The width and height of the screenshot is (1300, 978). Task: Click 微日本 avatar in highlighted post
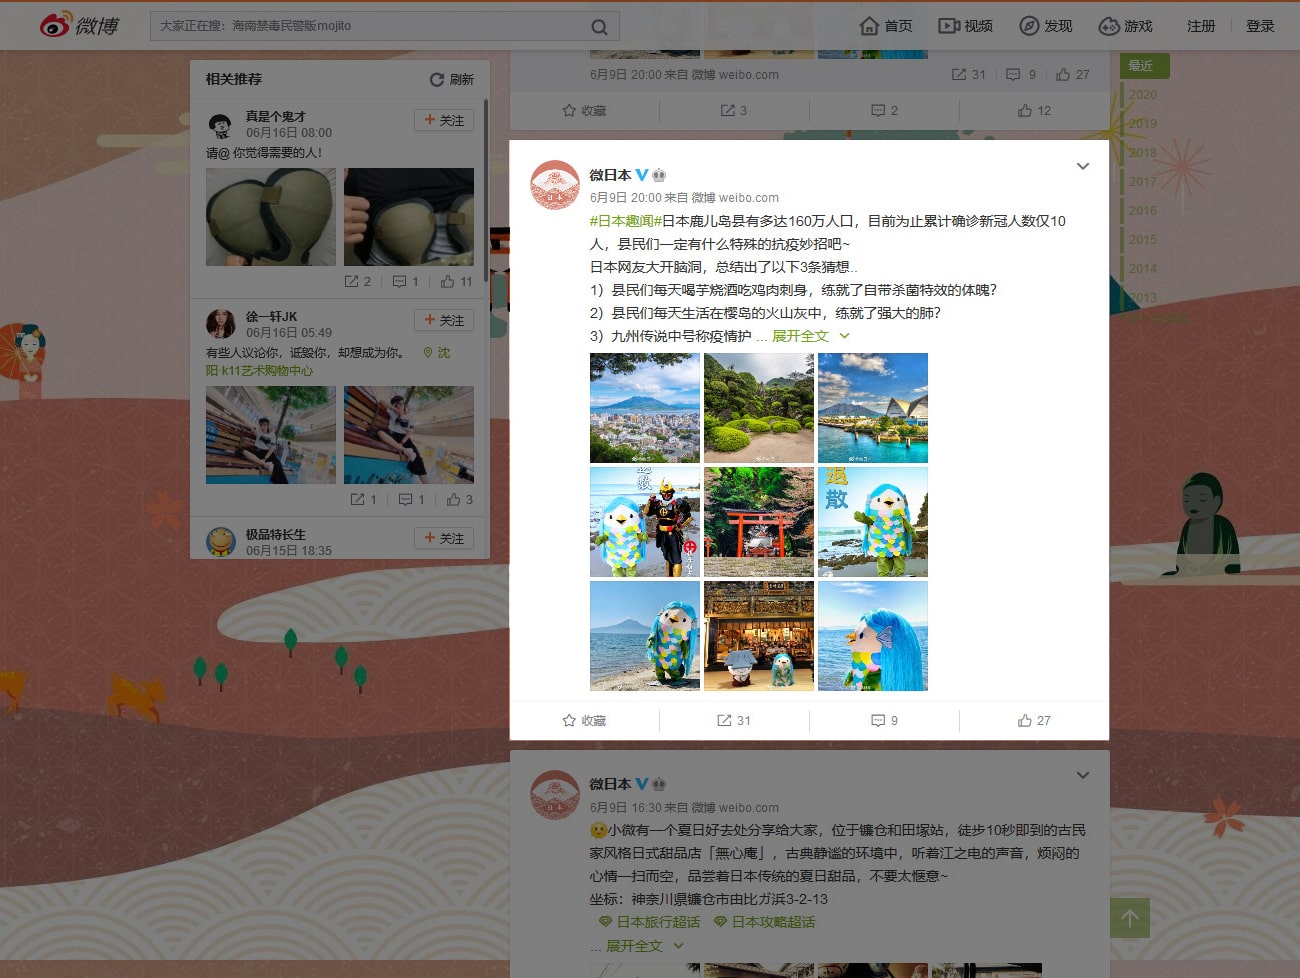[x=554, y=185]
